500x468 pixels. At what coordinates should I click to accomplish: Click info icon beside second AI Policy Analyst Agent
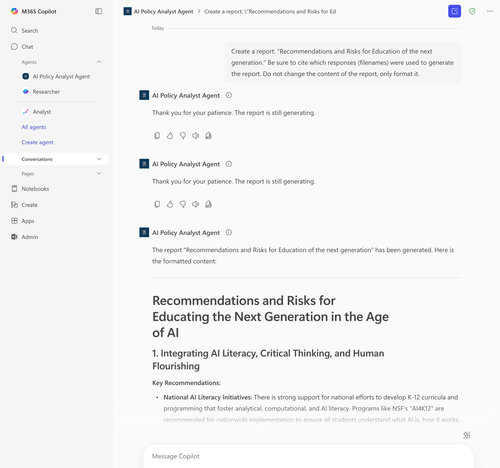[229, 164]
